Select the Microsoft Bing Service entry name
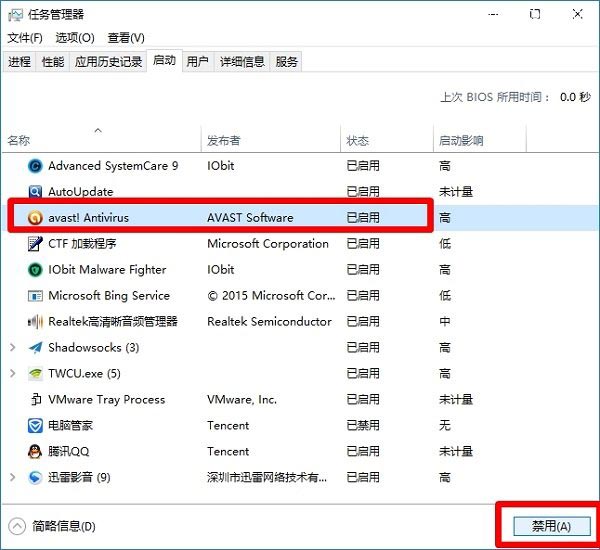 109,296
